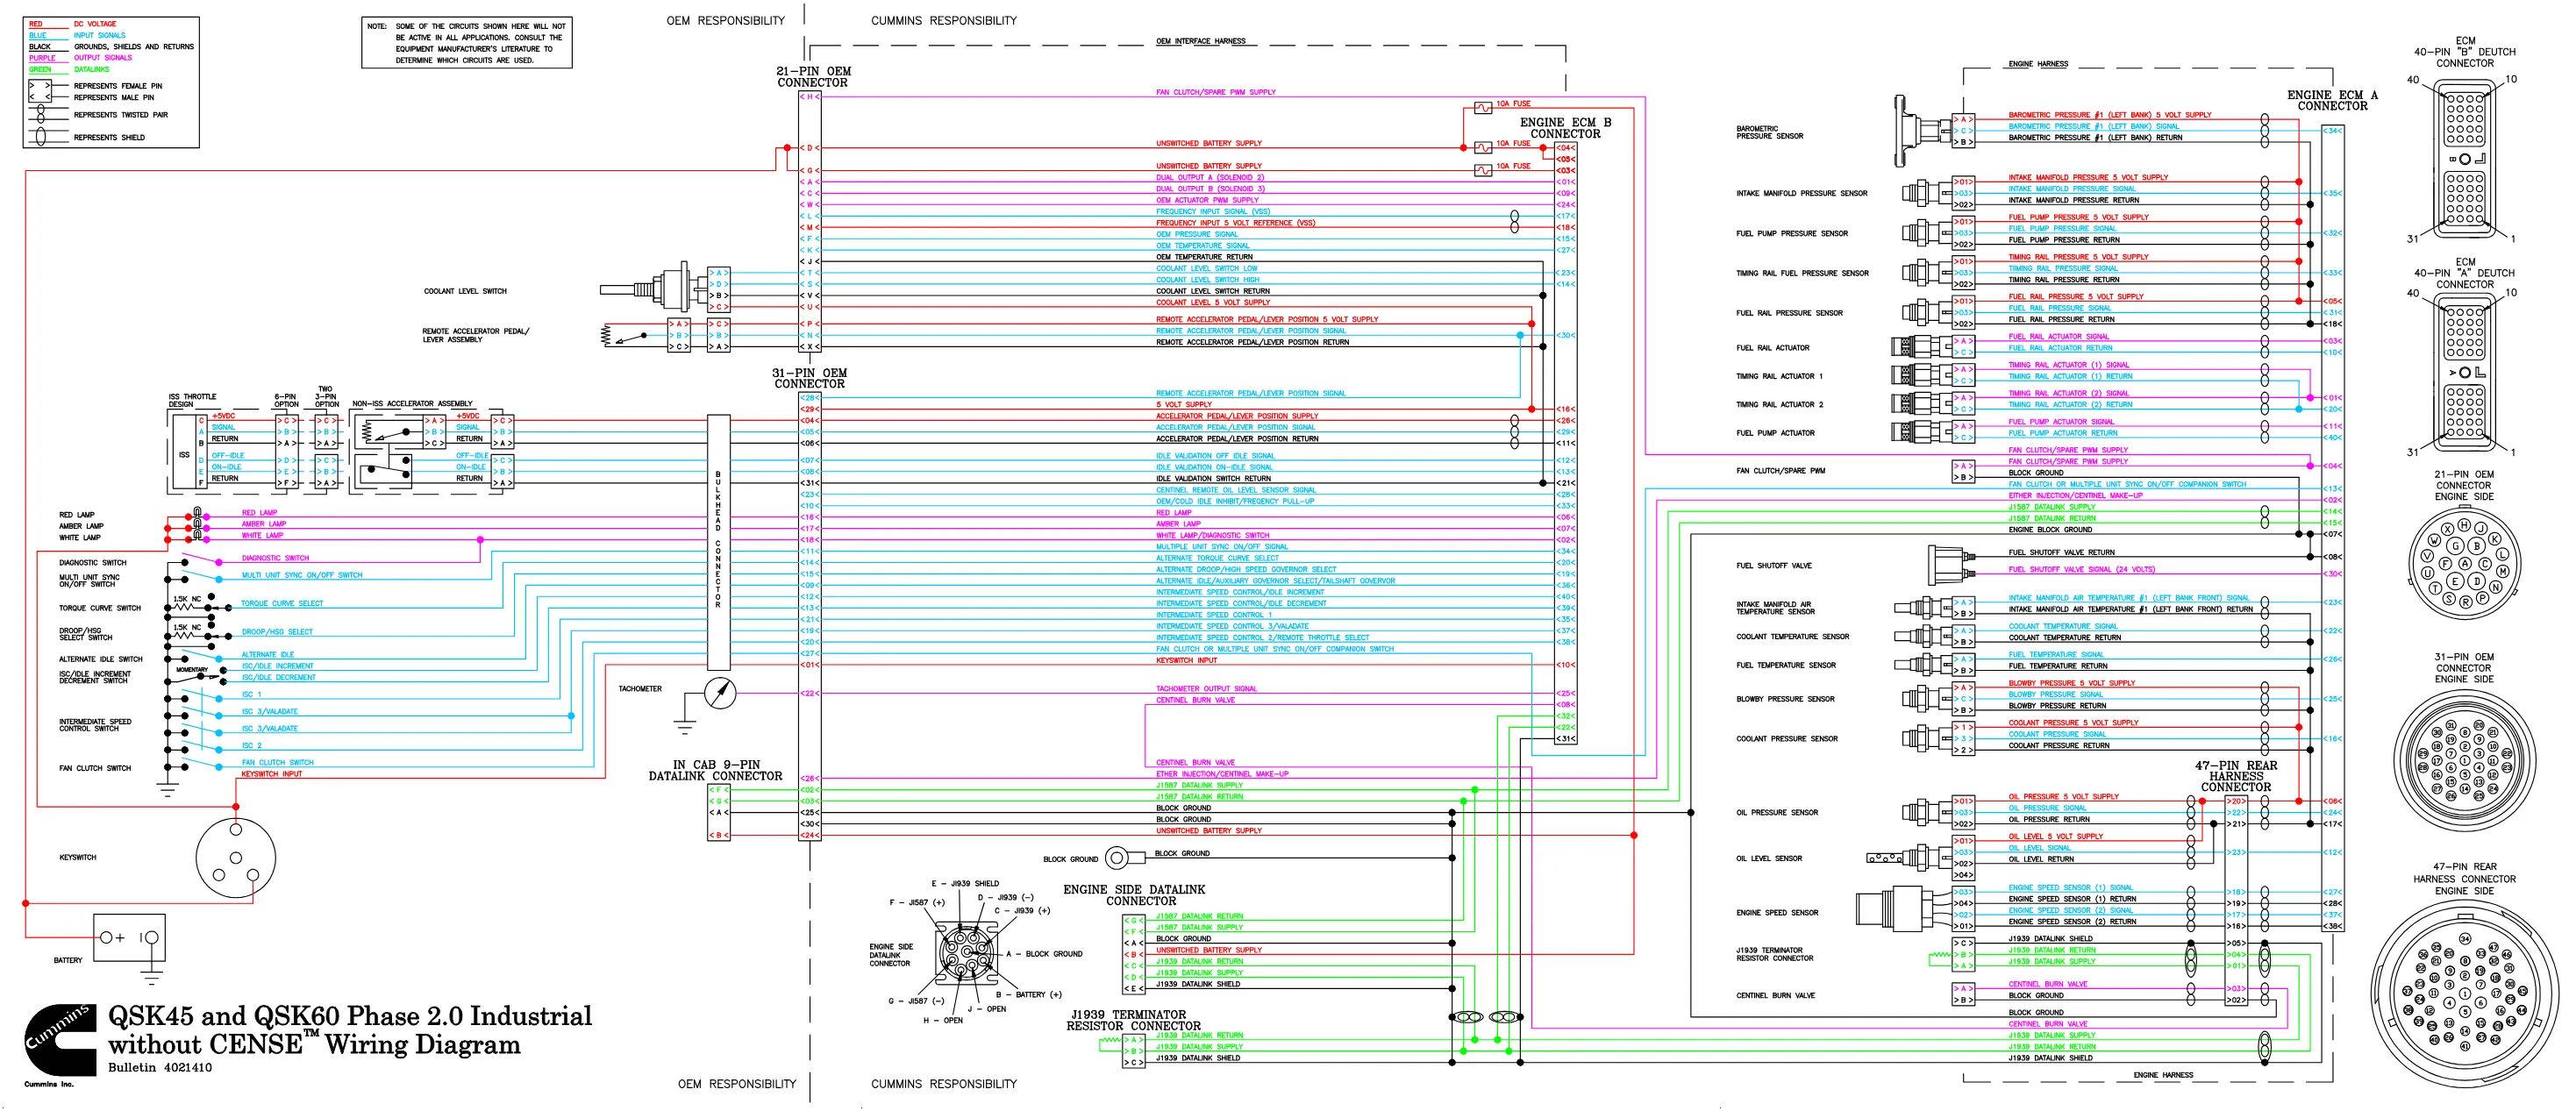Click the "DIAGNOSTIC SWITCH" label
Image resolution: width=2576 pixels, height=1111 pixels.
click(93, 563)
